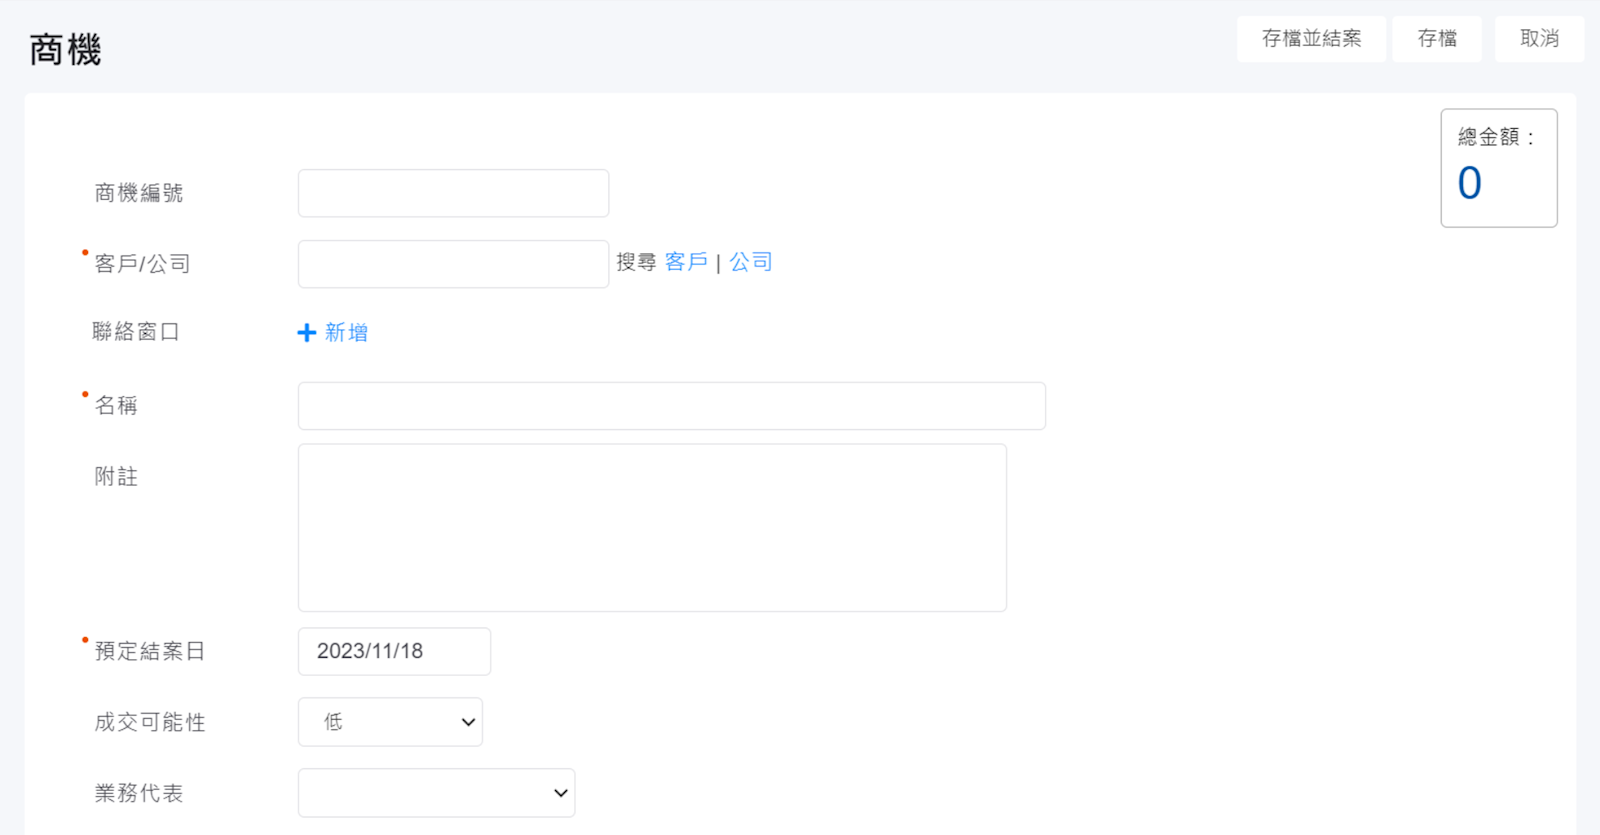Image resolution: width=1600 pixels, height=835 pixels.
Task: Click the plus icon beside 新增
Action: coord(307,333)
